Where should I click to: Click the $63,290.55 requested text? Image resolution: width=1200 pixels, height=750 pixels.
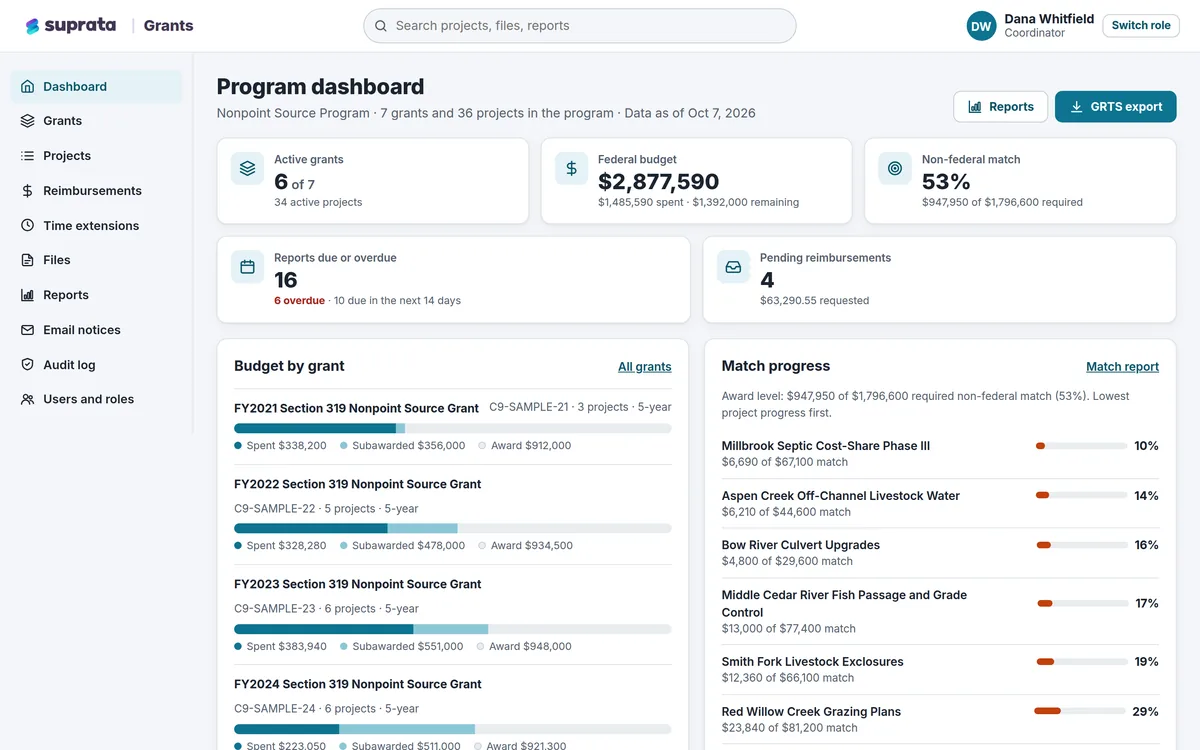tap(814, 300)
